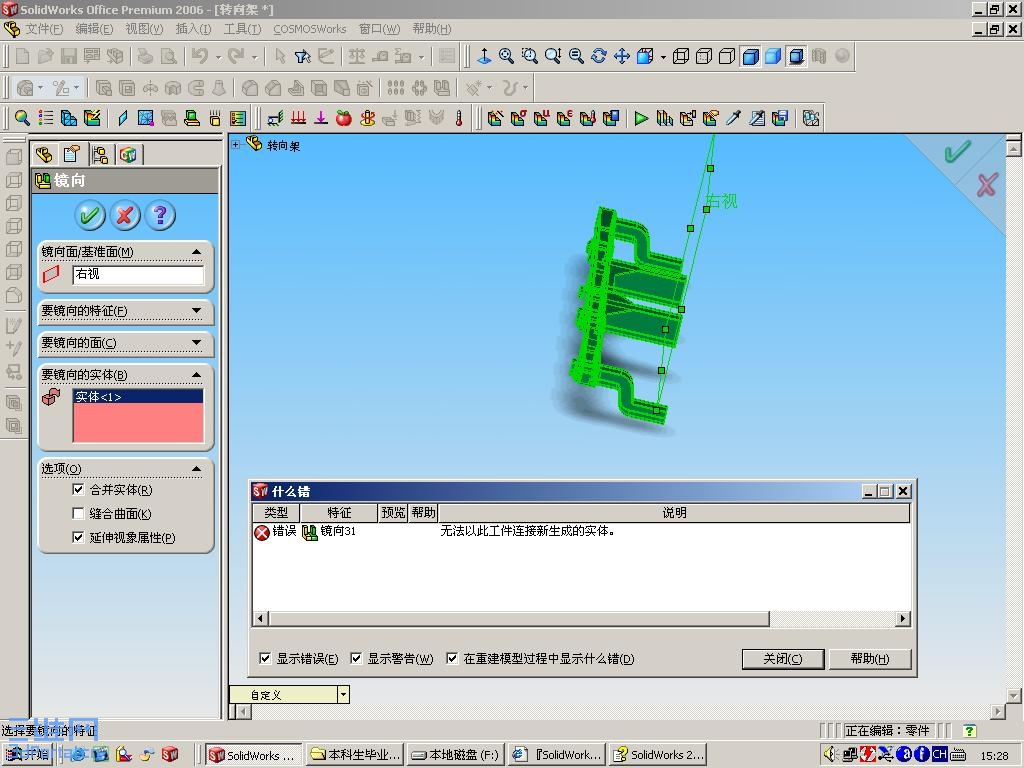Toggle 缝合曲面 checkbox
The image size is (1024, 768).
tap(78, 513)
